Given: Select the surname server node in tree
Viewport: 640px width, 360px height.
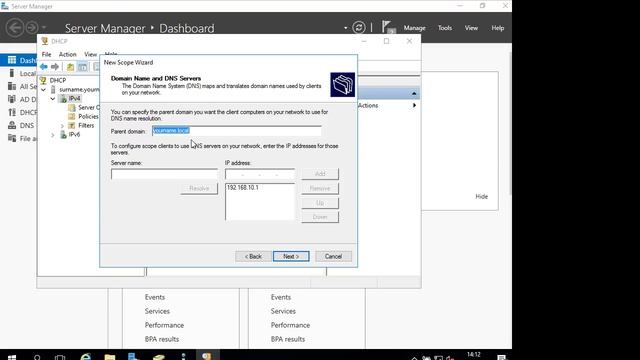Looking at the screenshot, I should pos(79,89).
